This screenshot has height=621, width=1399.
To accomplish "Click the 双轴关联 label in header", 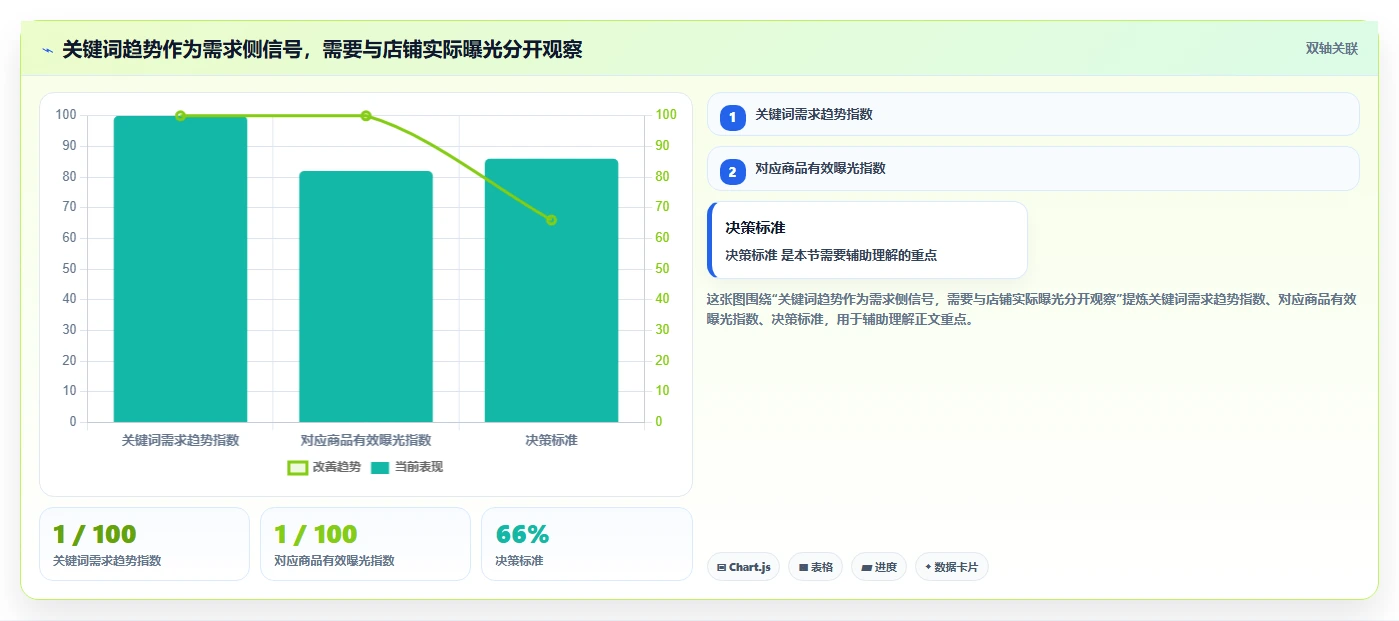I will coord(1331,48).
